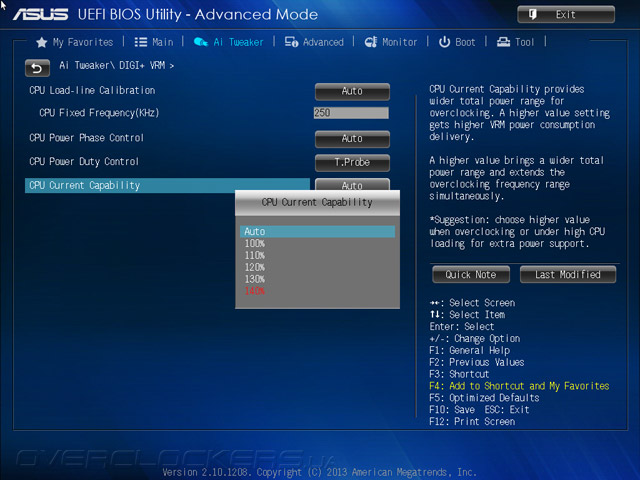Open CPU Load-line Calibration Auto dropdown
The image size is (640, 480).
click(x=352, y=91)
